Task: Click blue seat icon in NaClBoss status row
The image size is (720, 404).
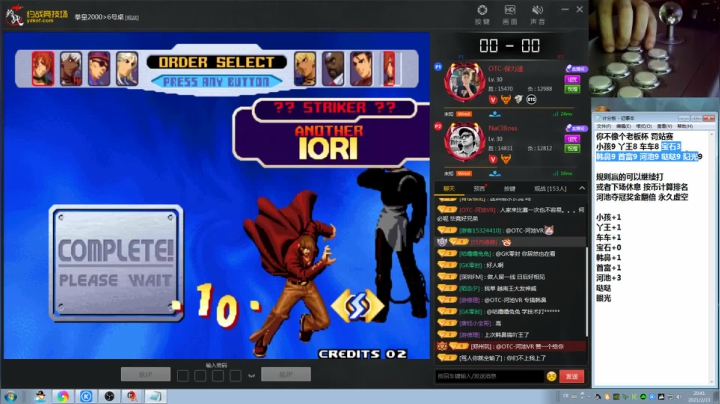Action: (495, 174)
